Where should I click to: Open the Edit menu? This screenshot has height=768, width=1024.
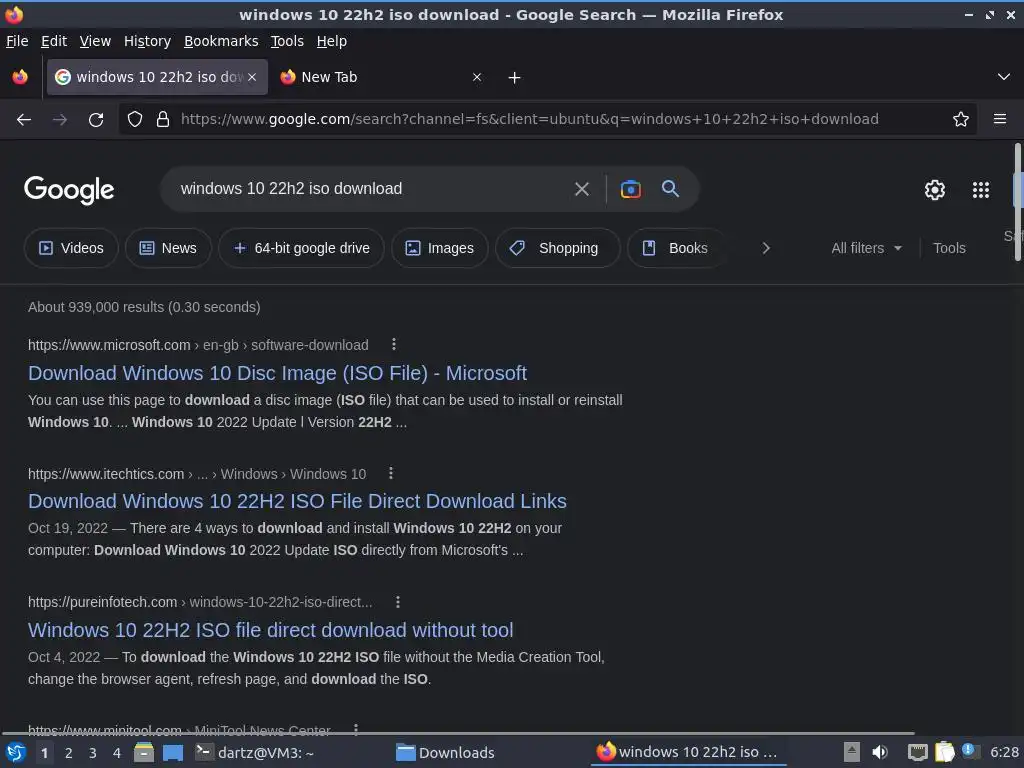[x=54, y=41]
